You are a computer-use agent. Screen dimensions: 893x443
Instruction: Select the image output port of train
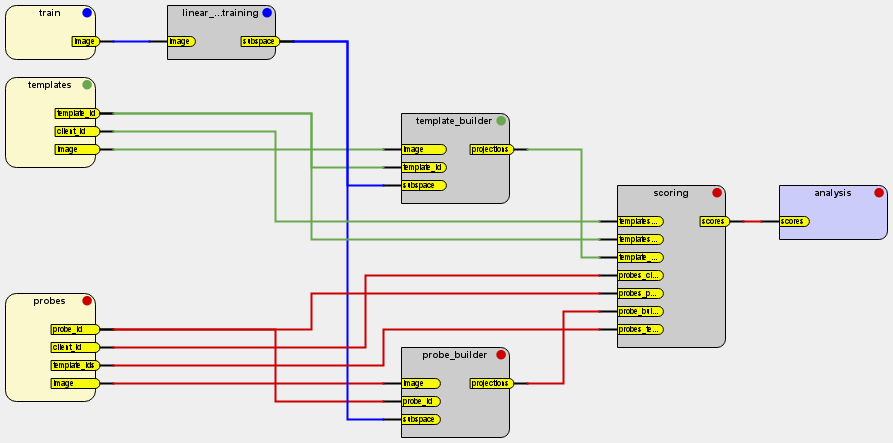tap(85, 42)
